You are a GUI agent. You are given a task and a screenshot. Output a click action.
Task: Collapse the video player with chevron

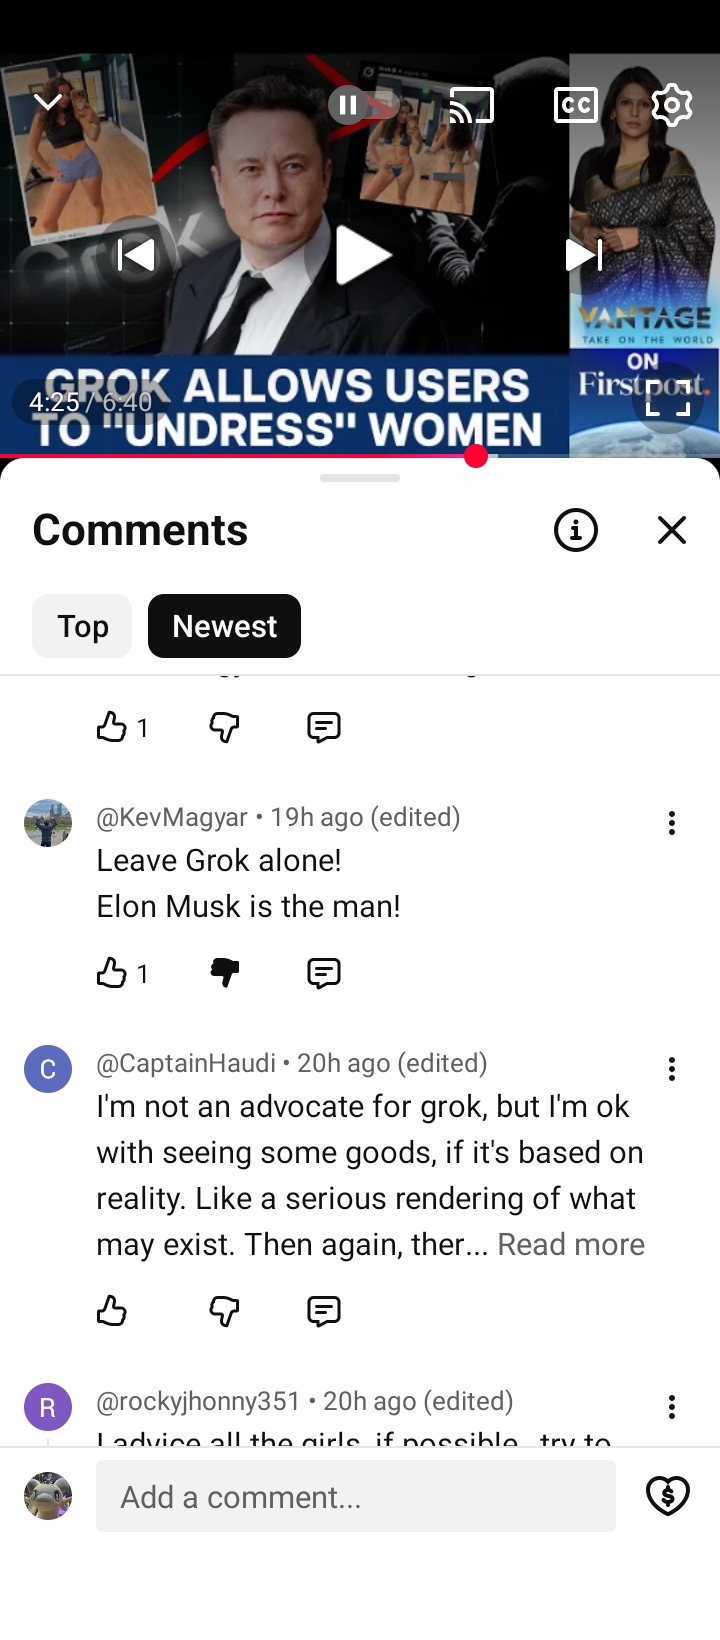(x=47, y=102)
